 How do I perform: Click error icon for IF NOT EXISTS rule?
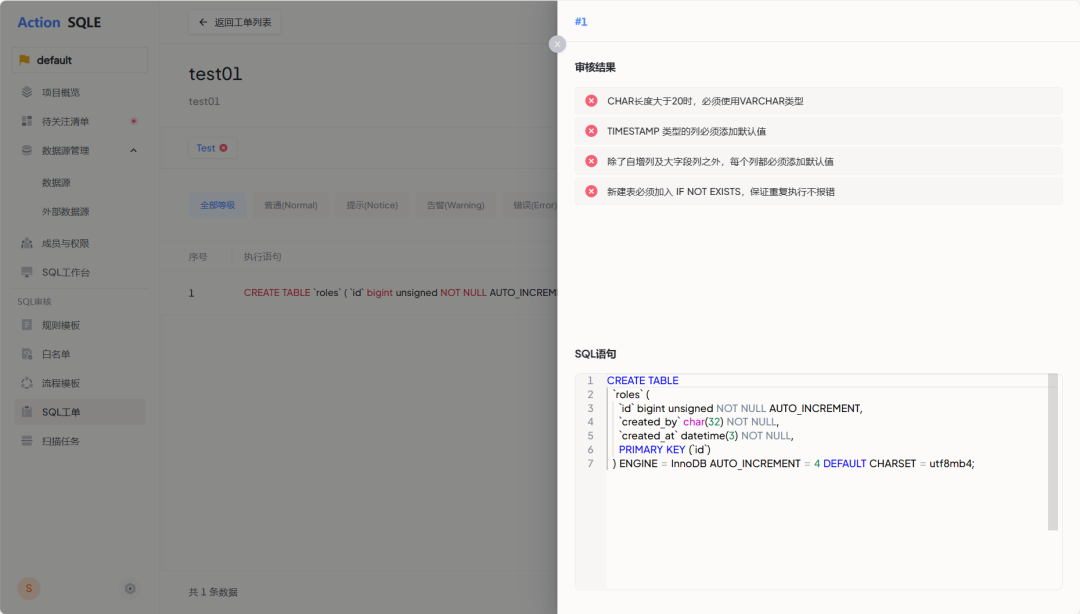point(591,192)
